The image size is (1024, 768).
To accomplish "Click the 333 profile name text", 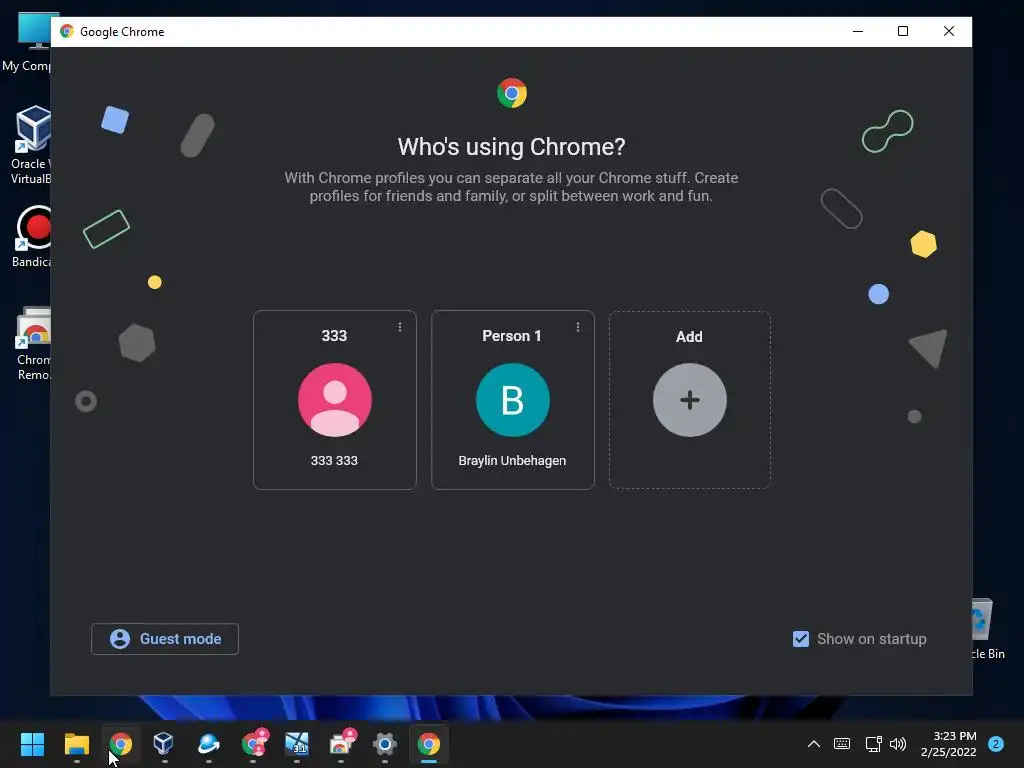I will [334, 336].
